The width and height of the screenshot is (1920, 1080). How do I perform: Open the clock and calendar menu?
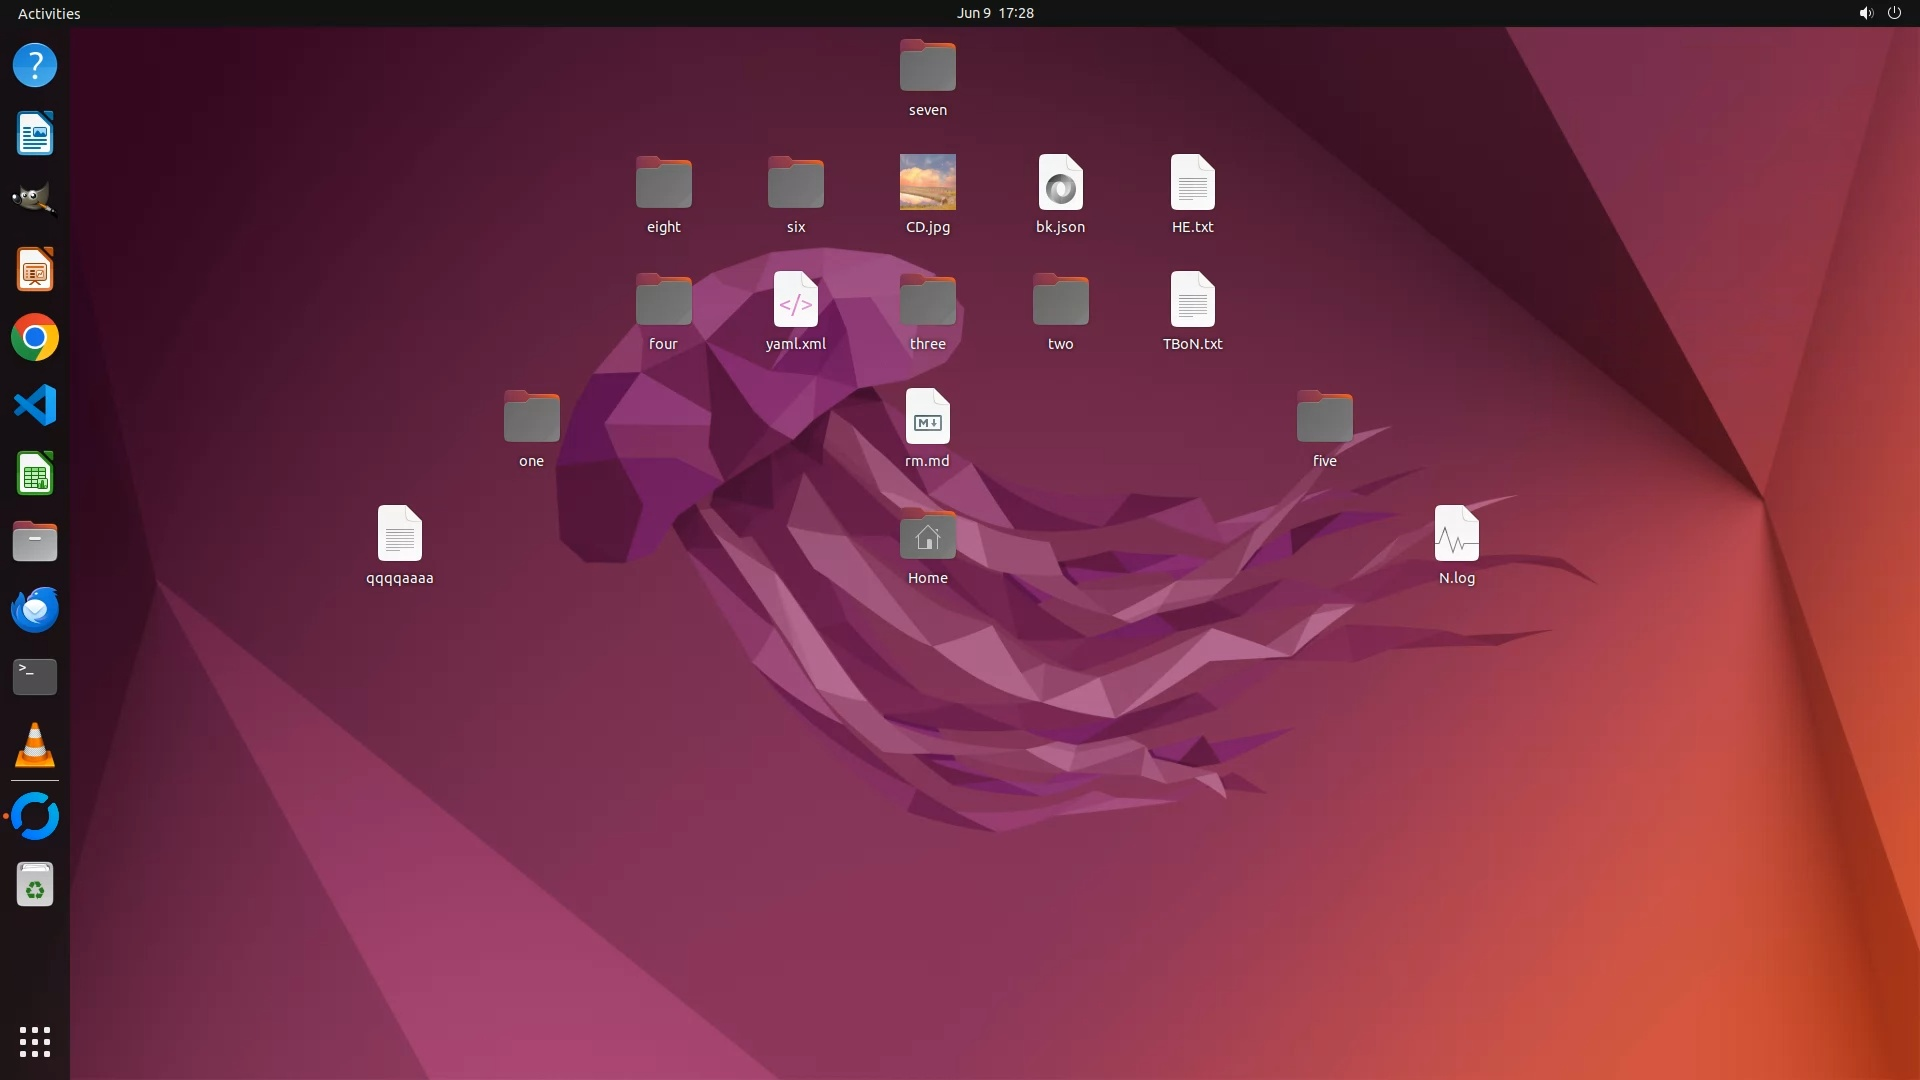pos(994,13)
